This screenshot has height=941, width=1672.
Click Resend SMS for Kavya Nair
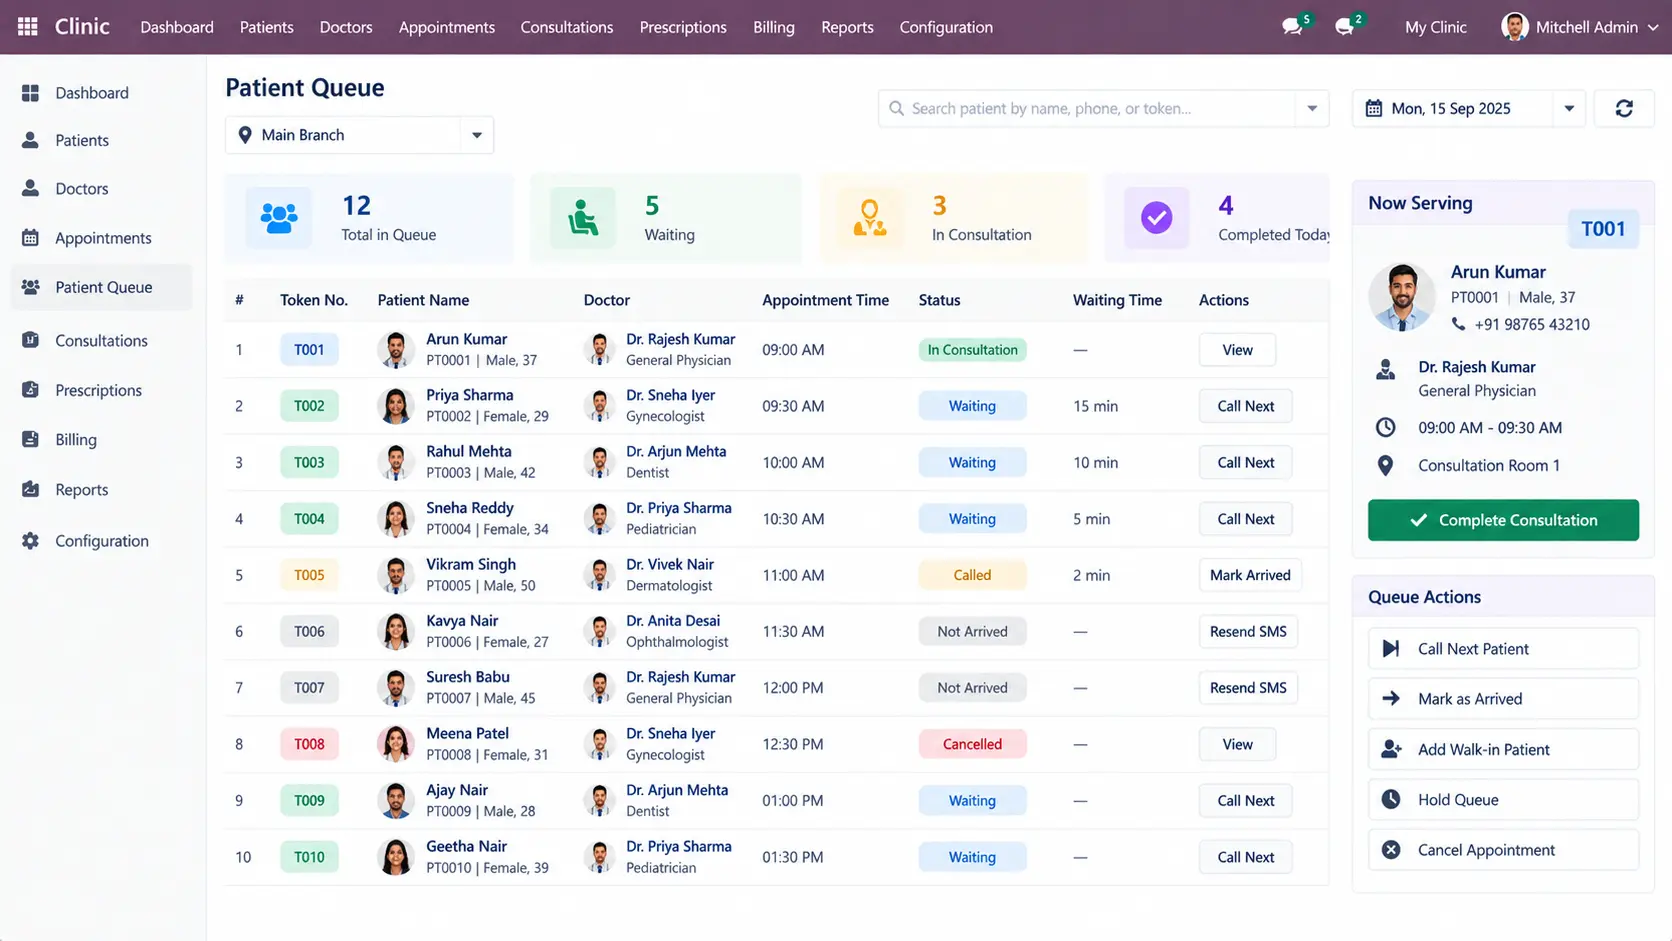coord(1248,631)
